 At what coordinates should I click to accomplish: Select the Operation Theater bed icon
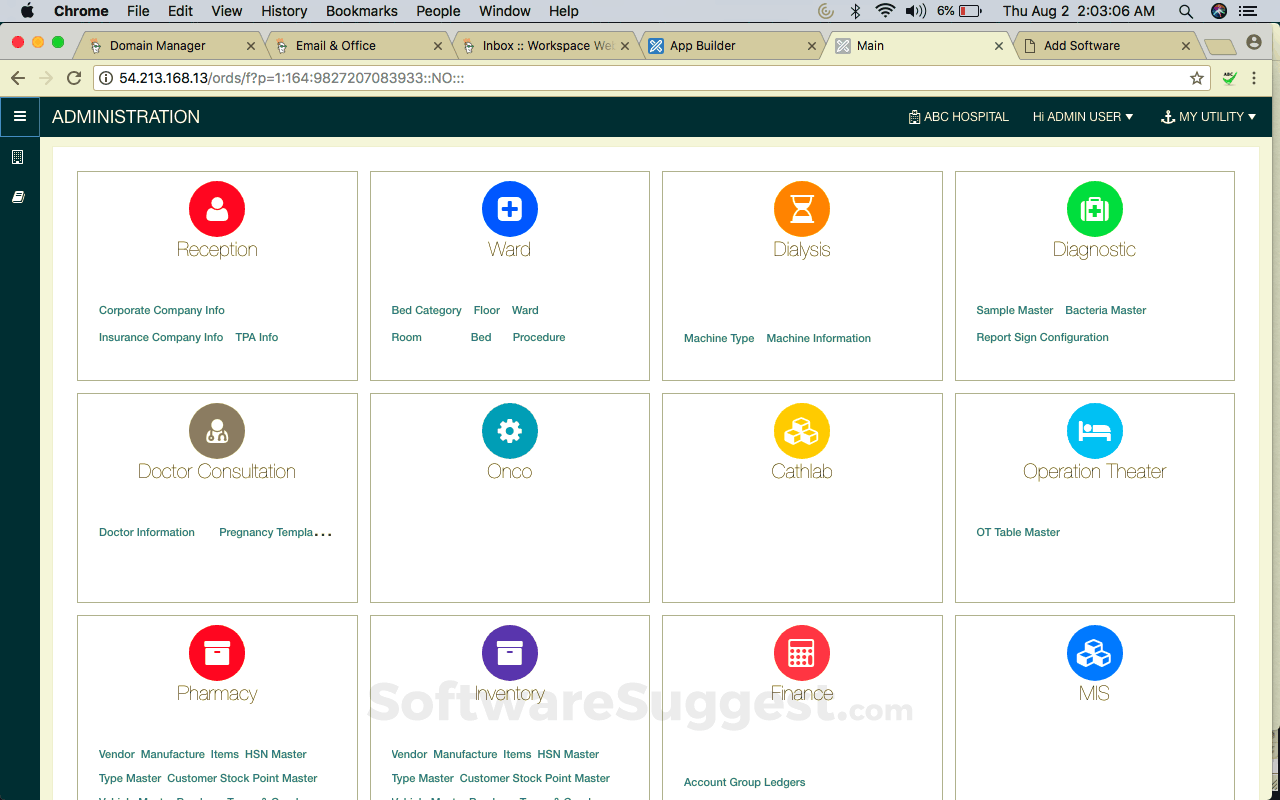[1094, 430]
